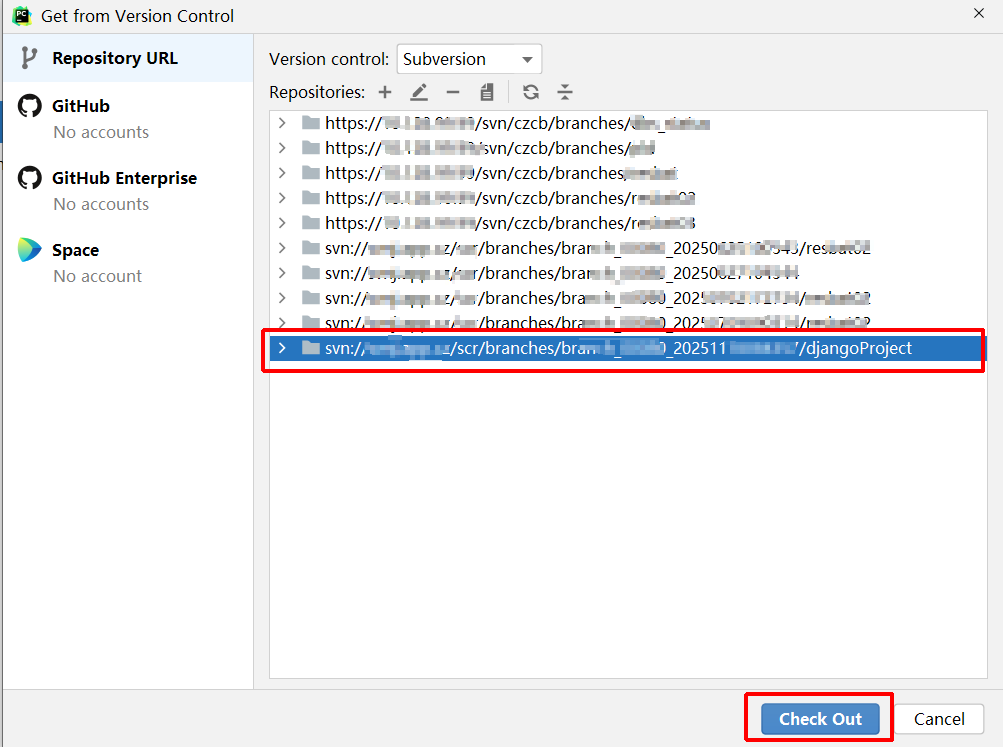
Task: Select the svn row ending in 20250 without subfolder
Action: point(628,273)
